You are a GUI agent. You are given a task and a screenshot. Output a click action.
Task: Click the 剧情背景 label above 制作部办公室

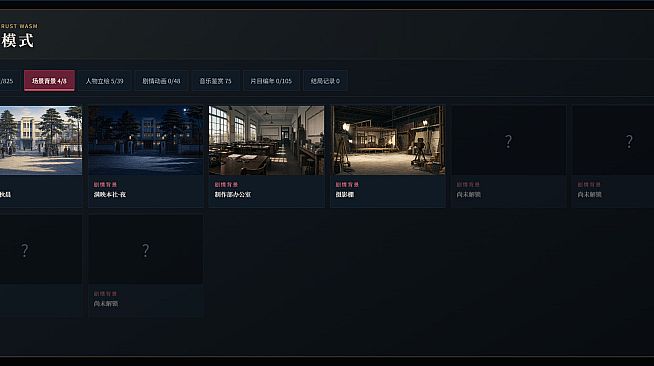click(x=226, y=184)
